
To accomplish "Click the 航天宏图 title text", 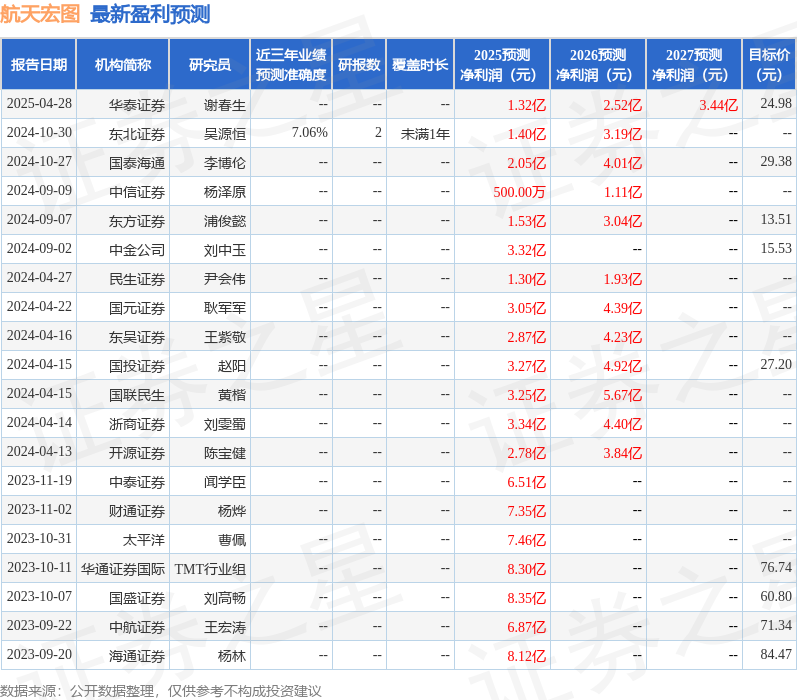I will pos(40,14).
